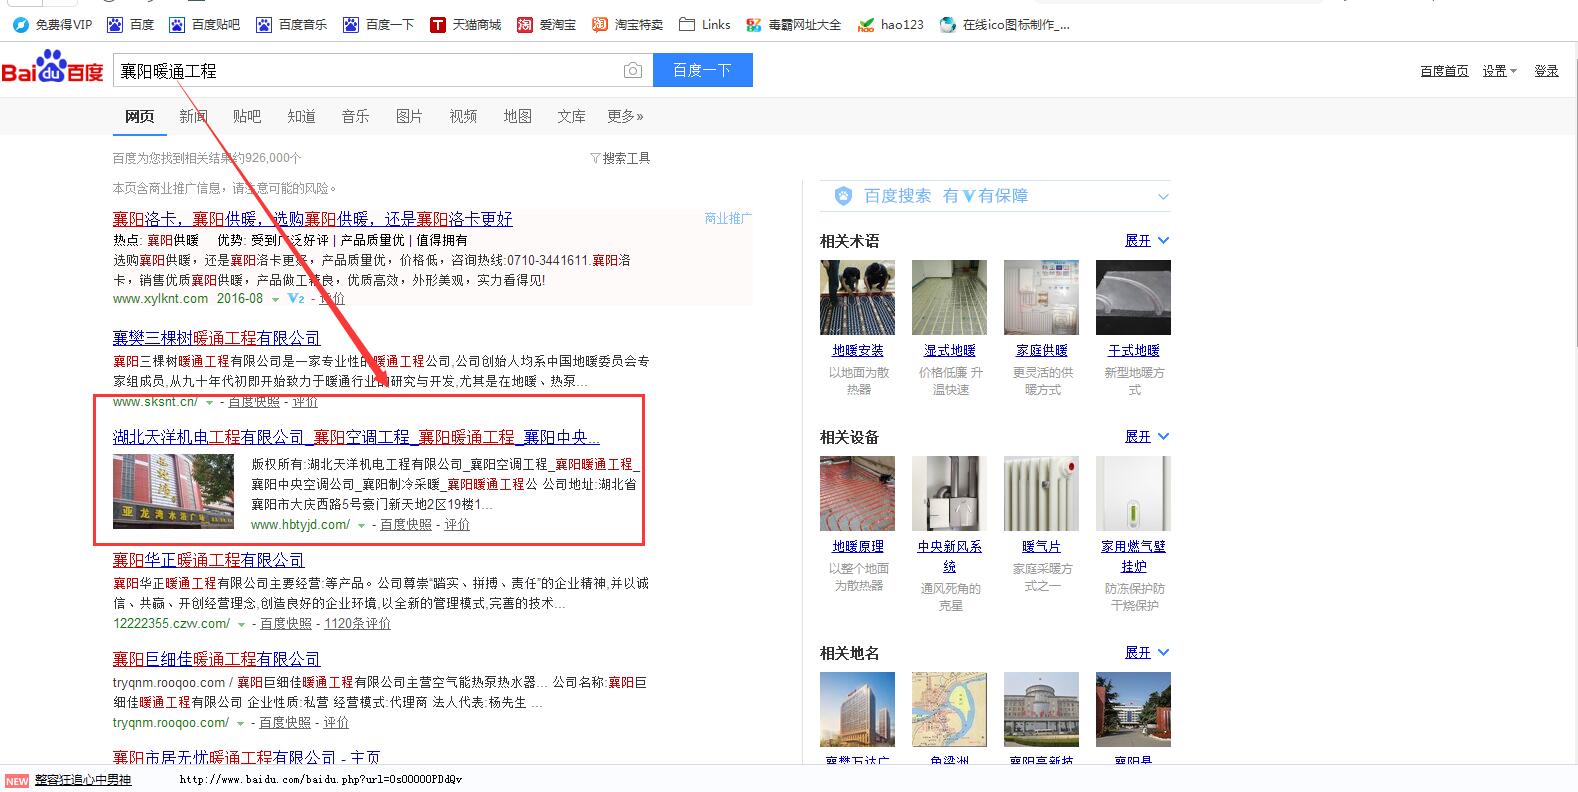
Task: Click the 干式地暖 thumbnail
Action: click(1133, 297)
